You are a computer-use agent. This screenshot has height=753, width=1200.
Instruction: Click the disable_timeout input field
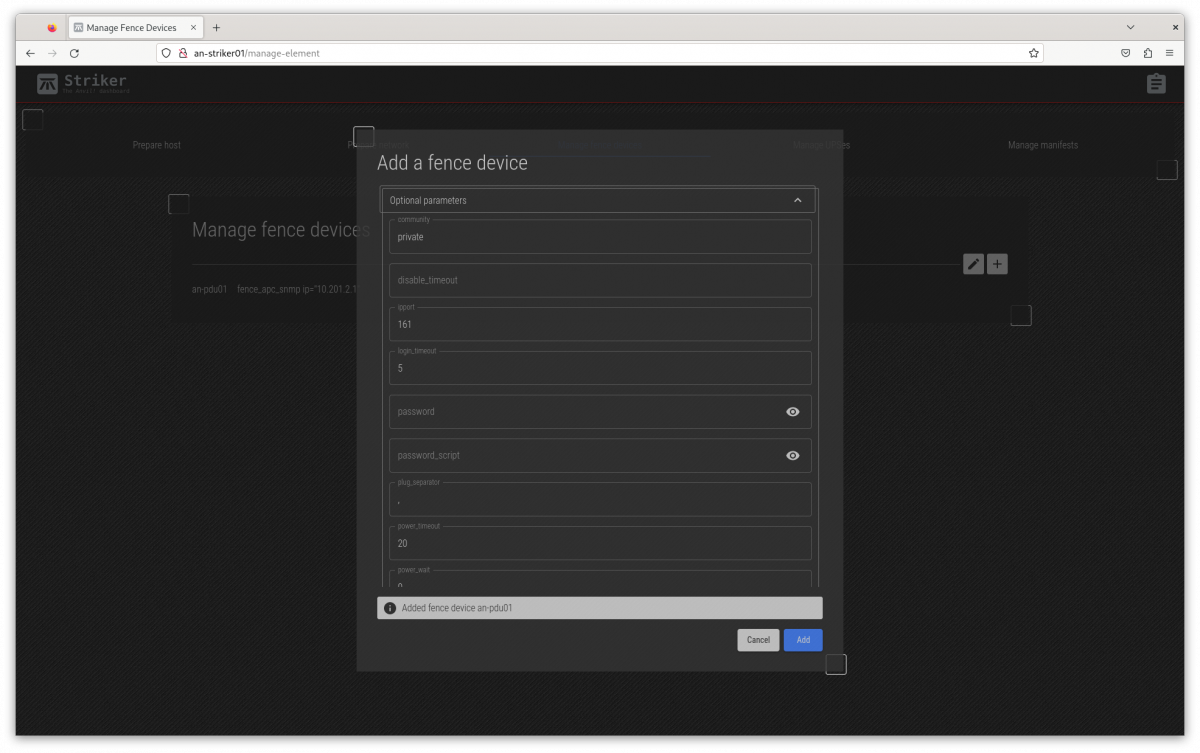(600, 280)
